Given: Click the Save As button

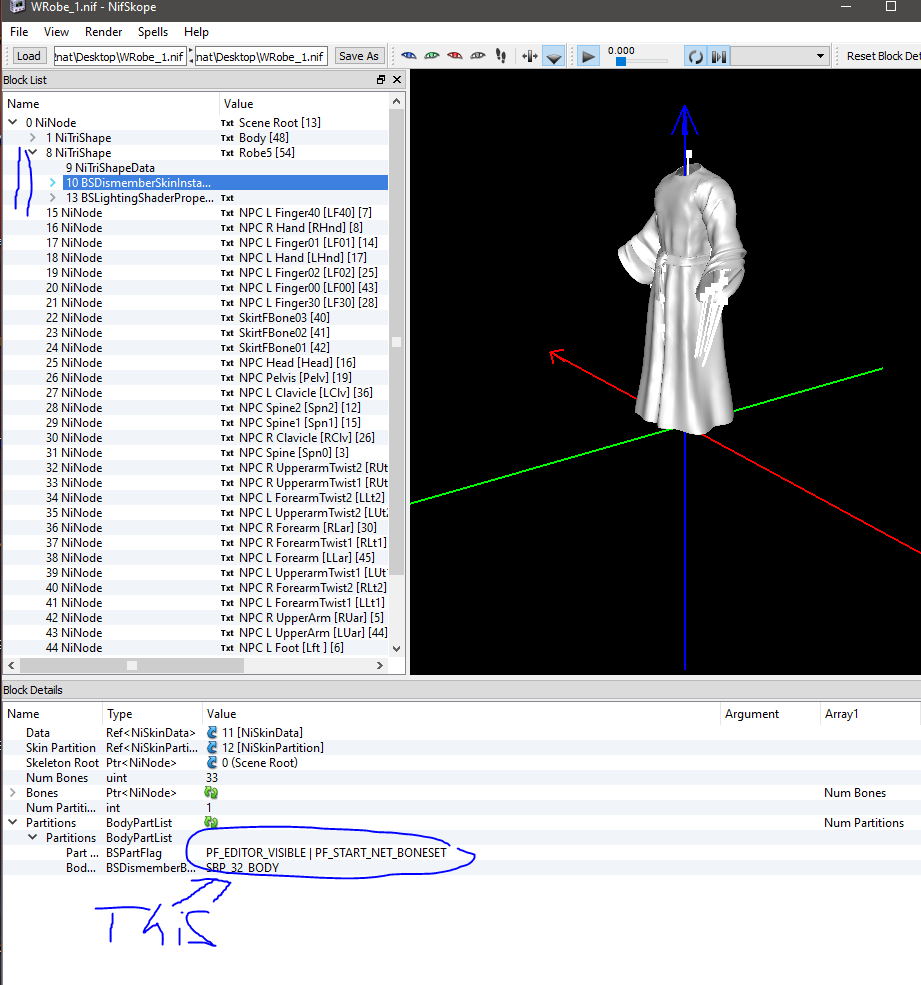Looking at the screenshot, I should click(359, 56).
